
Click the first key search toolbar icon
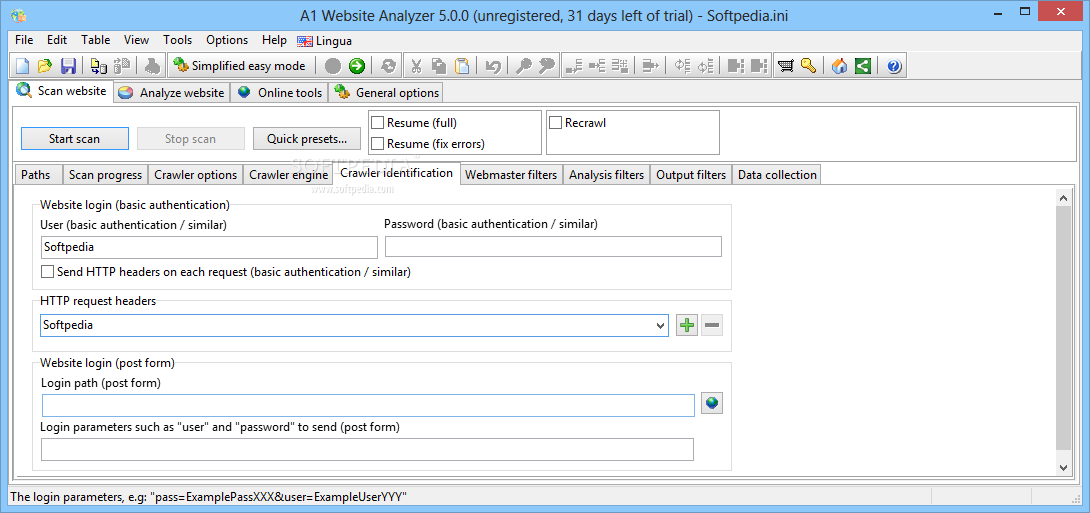tap(523, 66)
